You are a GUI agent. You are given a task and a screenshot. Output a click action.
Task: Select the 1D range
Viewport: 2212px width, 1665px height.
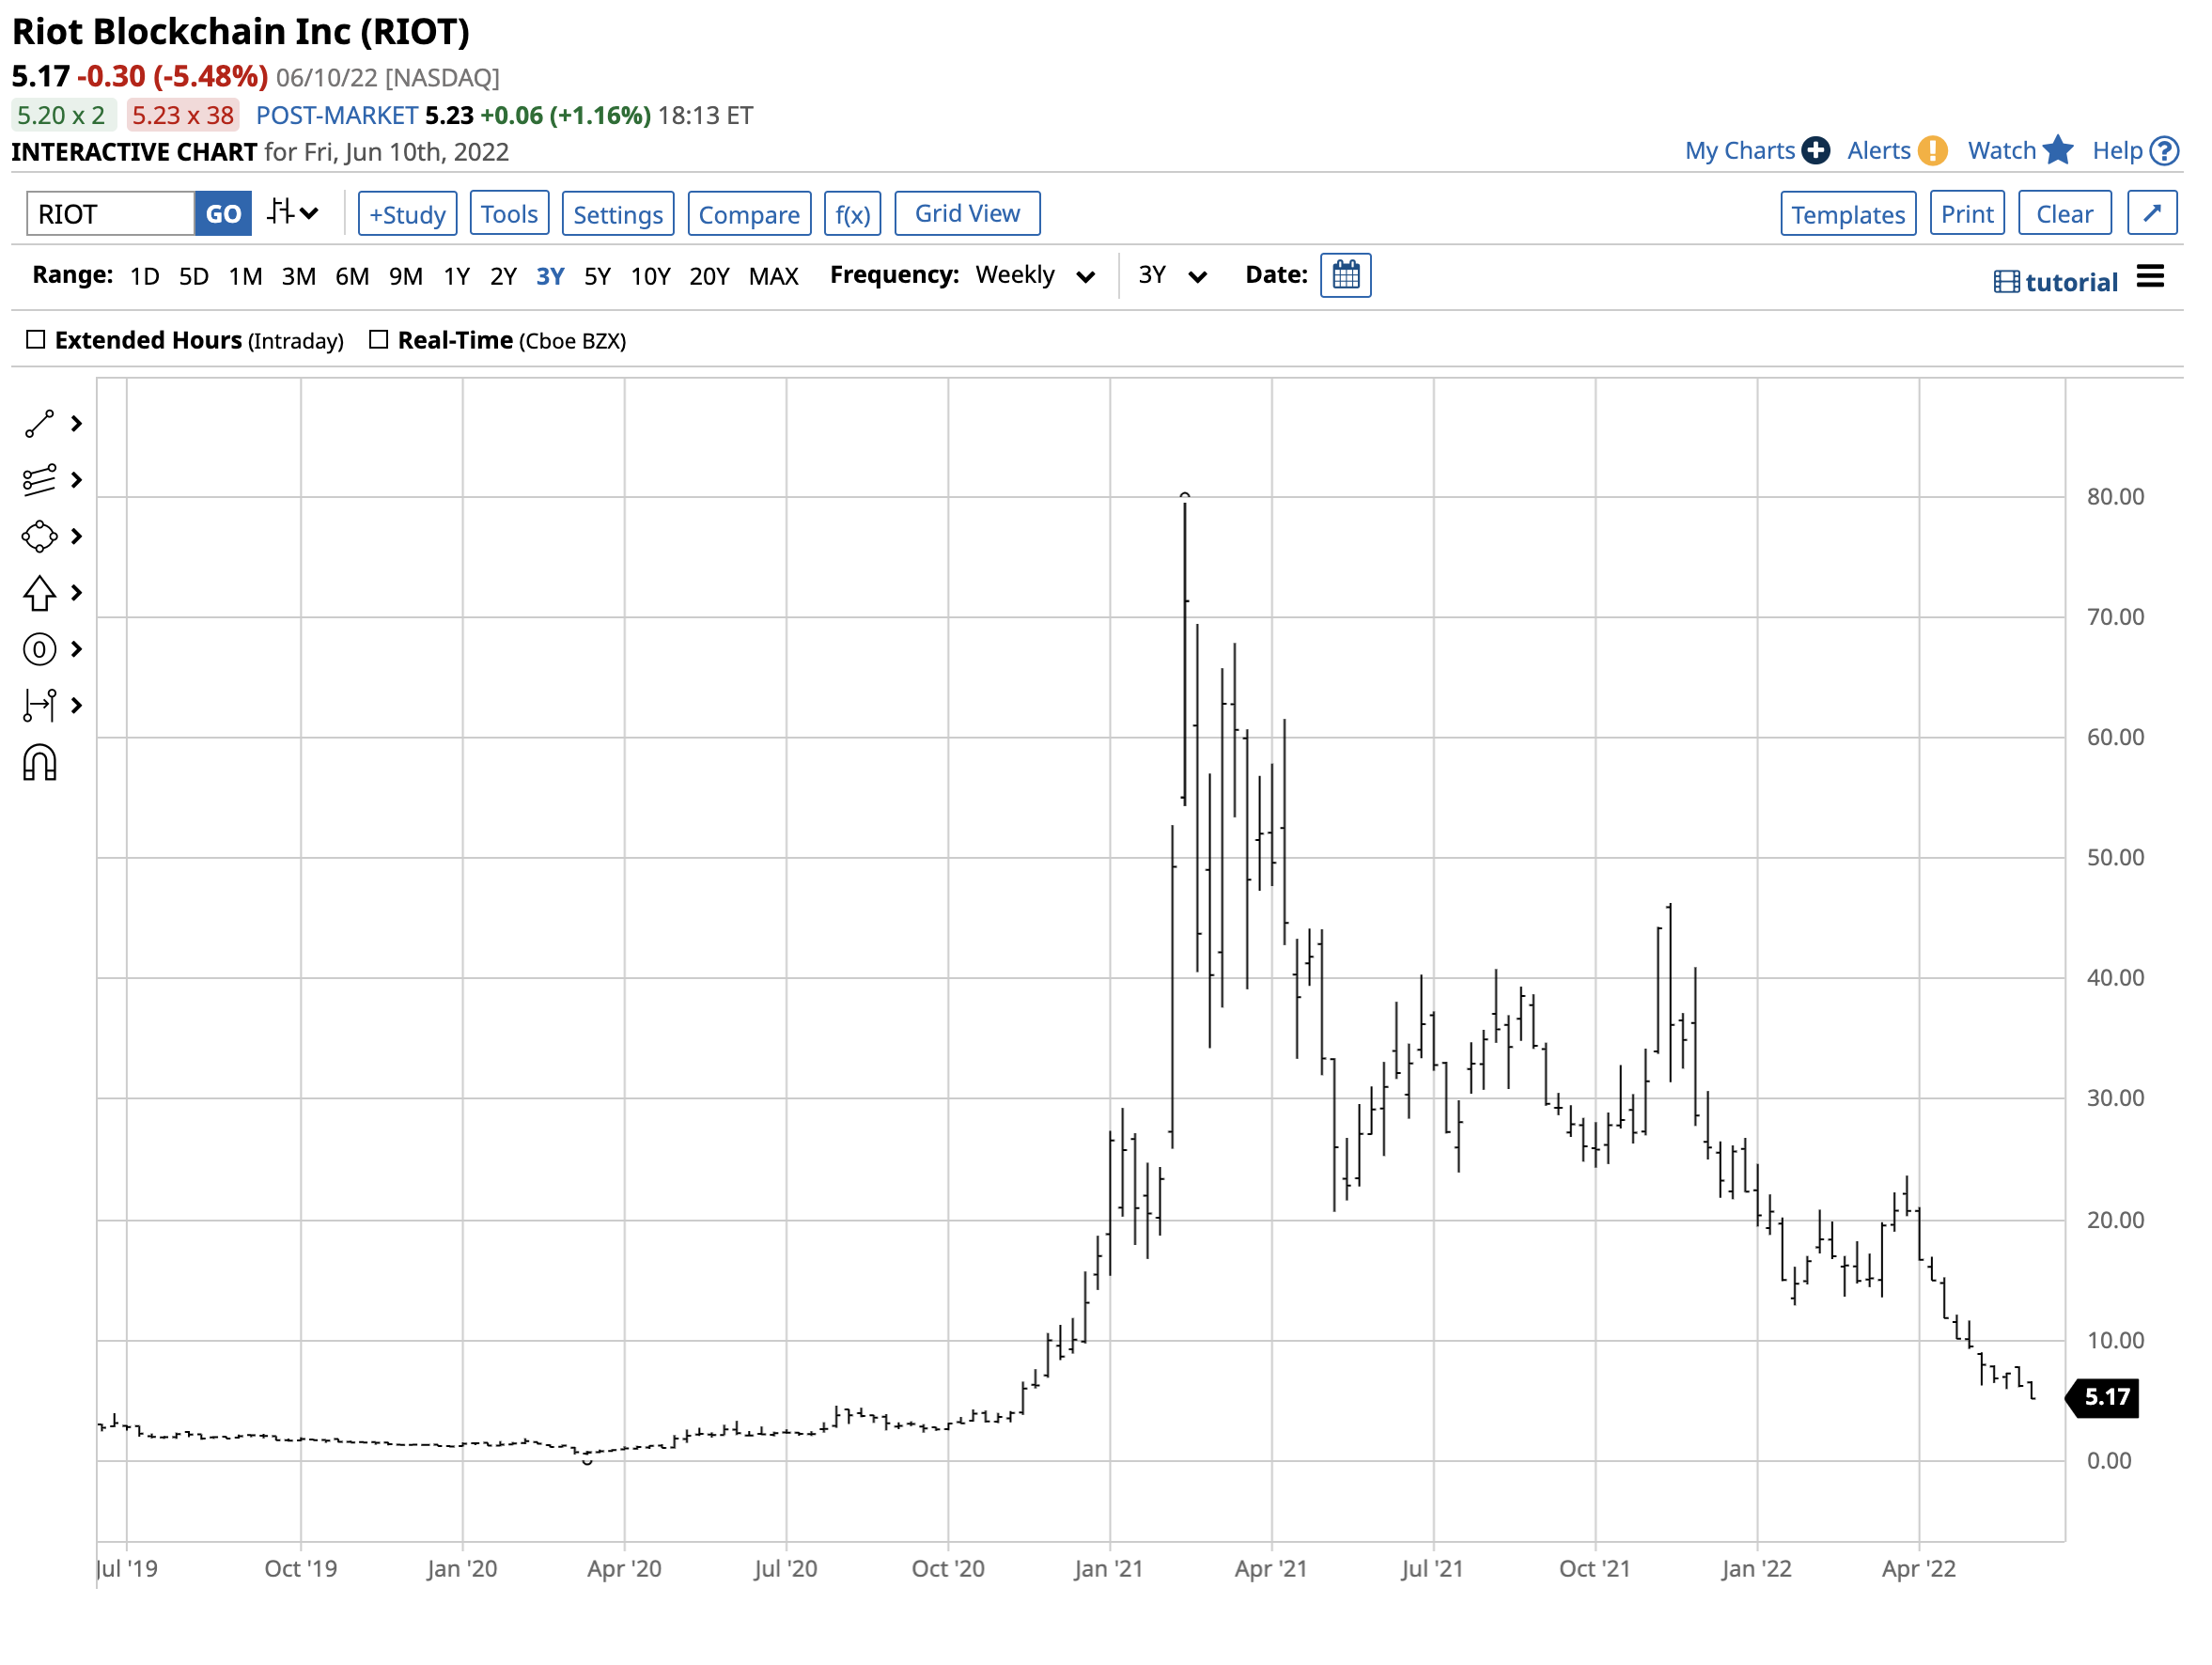[145, 276]
